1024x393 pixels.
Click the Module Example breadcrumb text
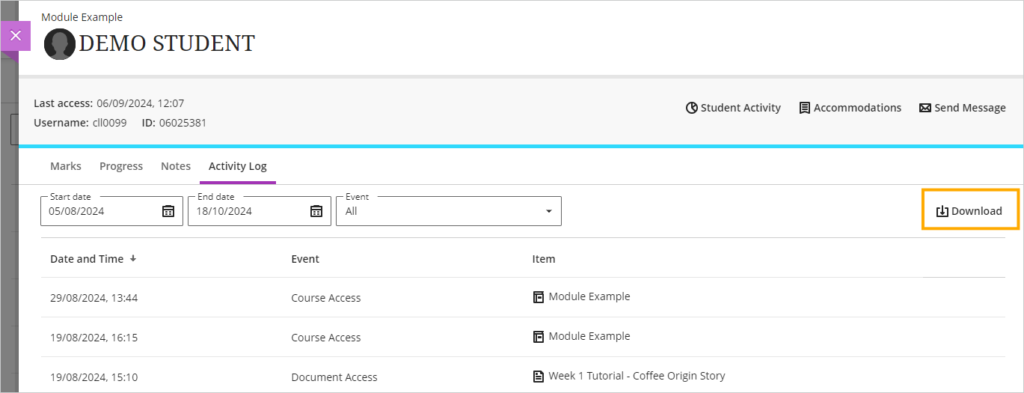click(82, 17)
